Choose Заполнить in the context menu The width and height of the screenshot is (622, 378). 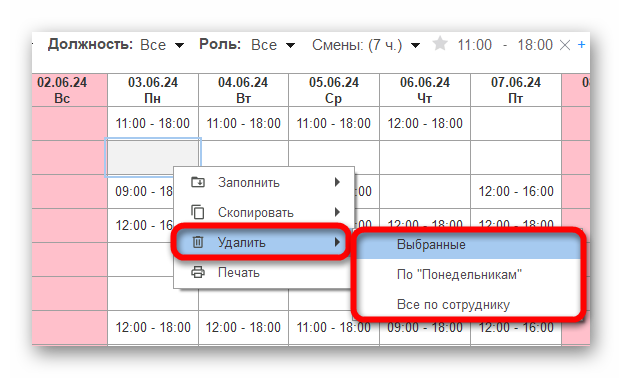263,182
